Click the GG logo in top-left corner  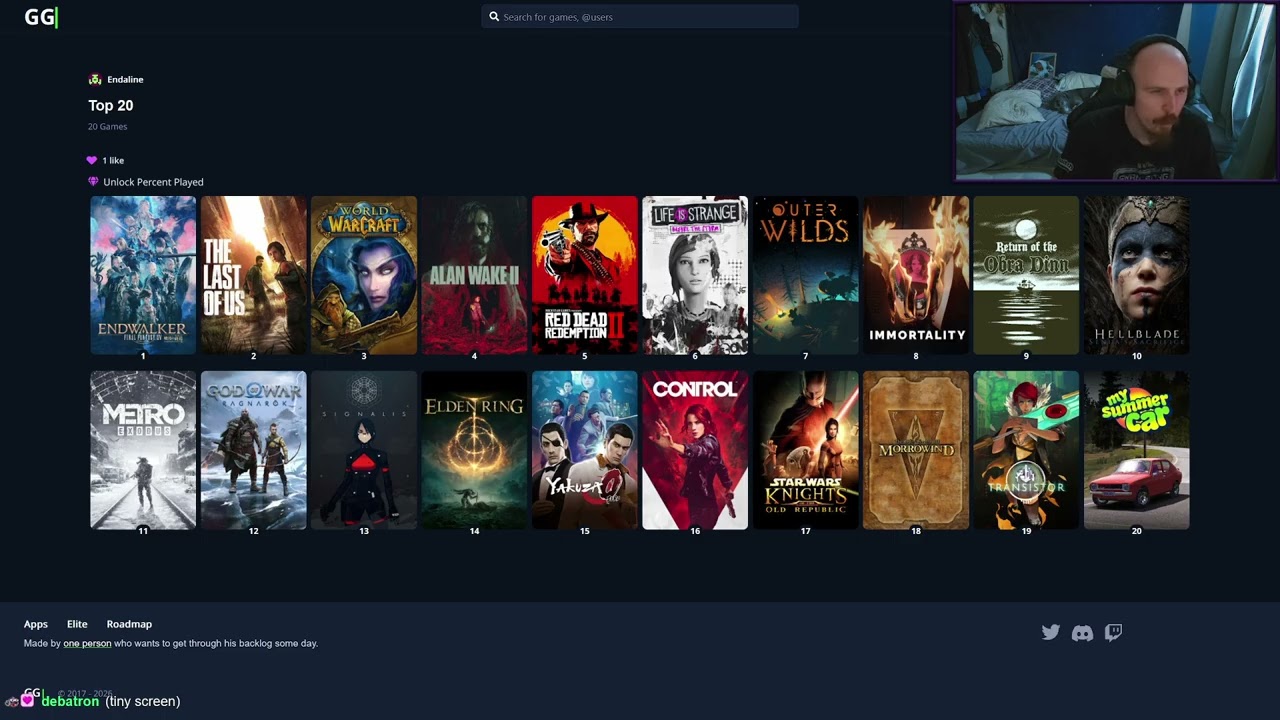[x=40, y=17]
